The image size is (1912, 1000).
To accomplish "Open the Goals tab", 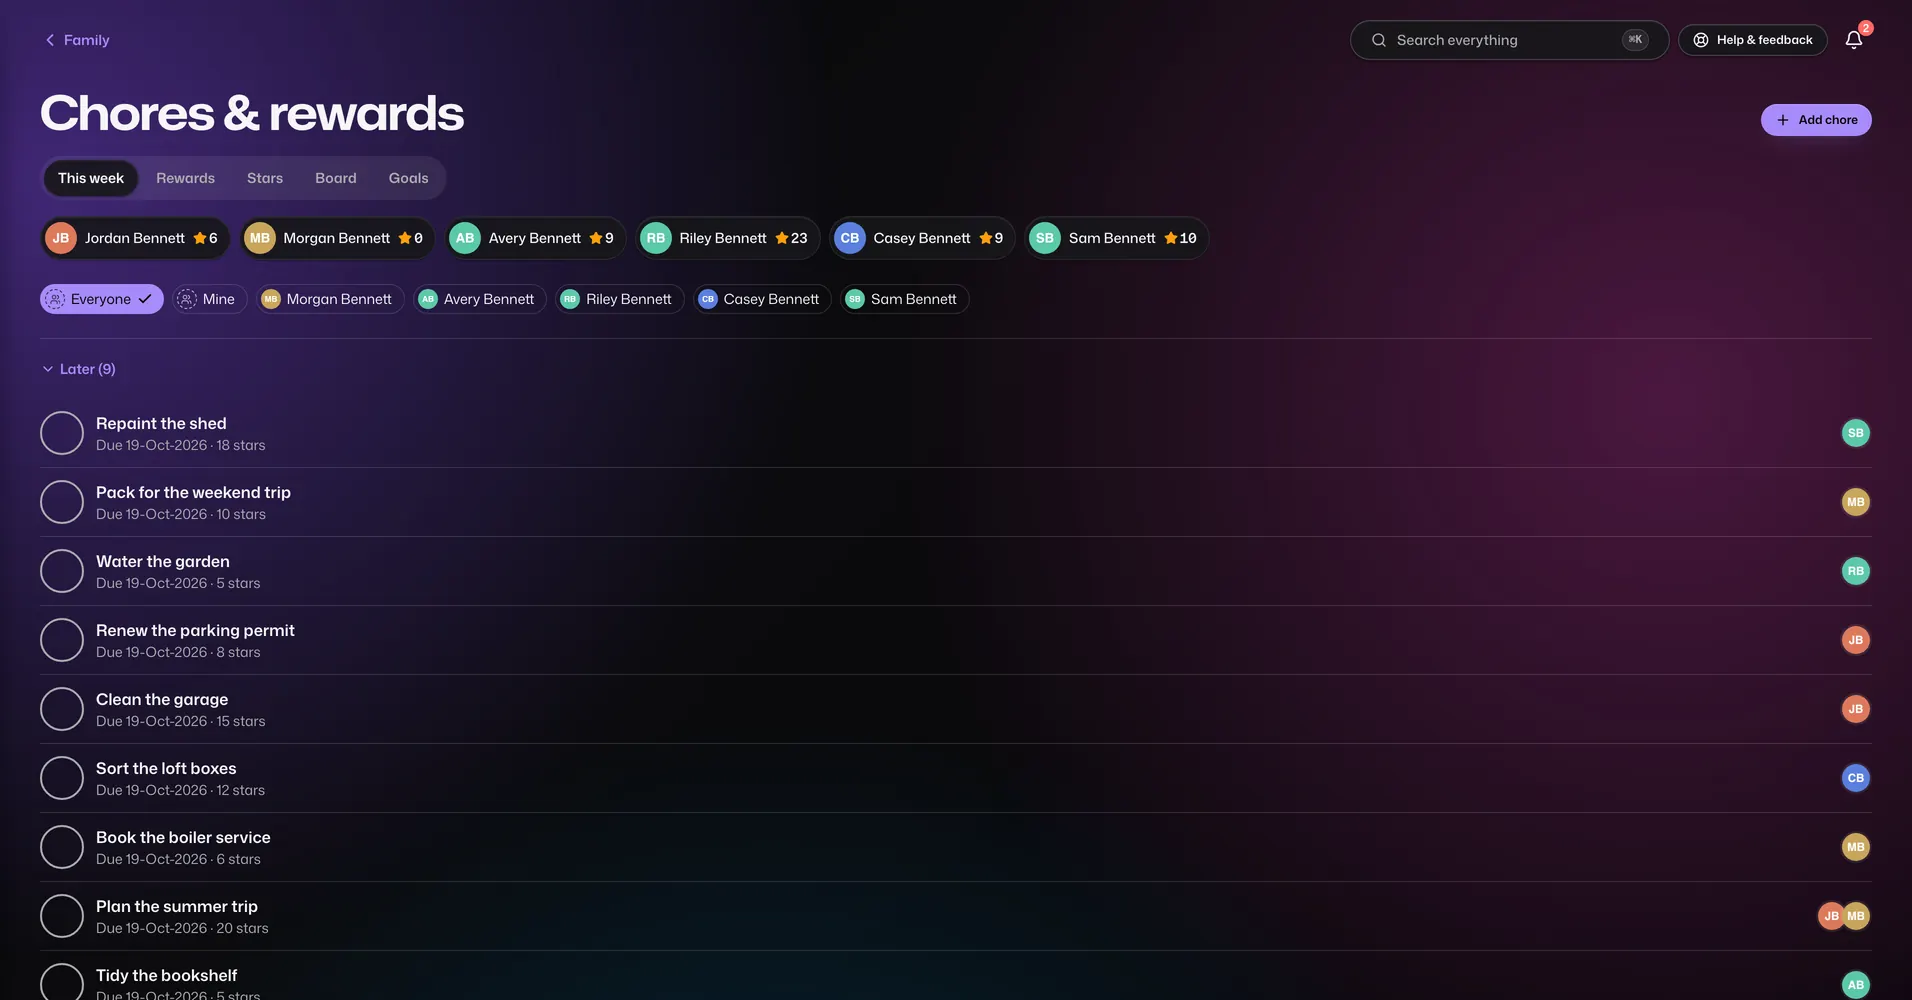I will click(408, 178).
